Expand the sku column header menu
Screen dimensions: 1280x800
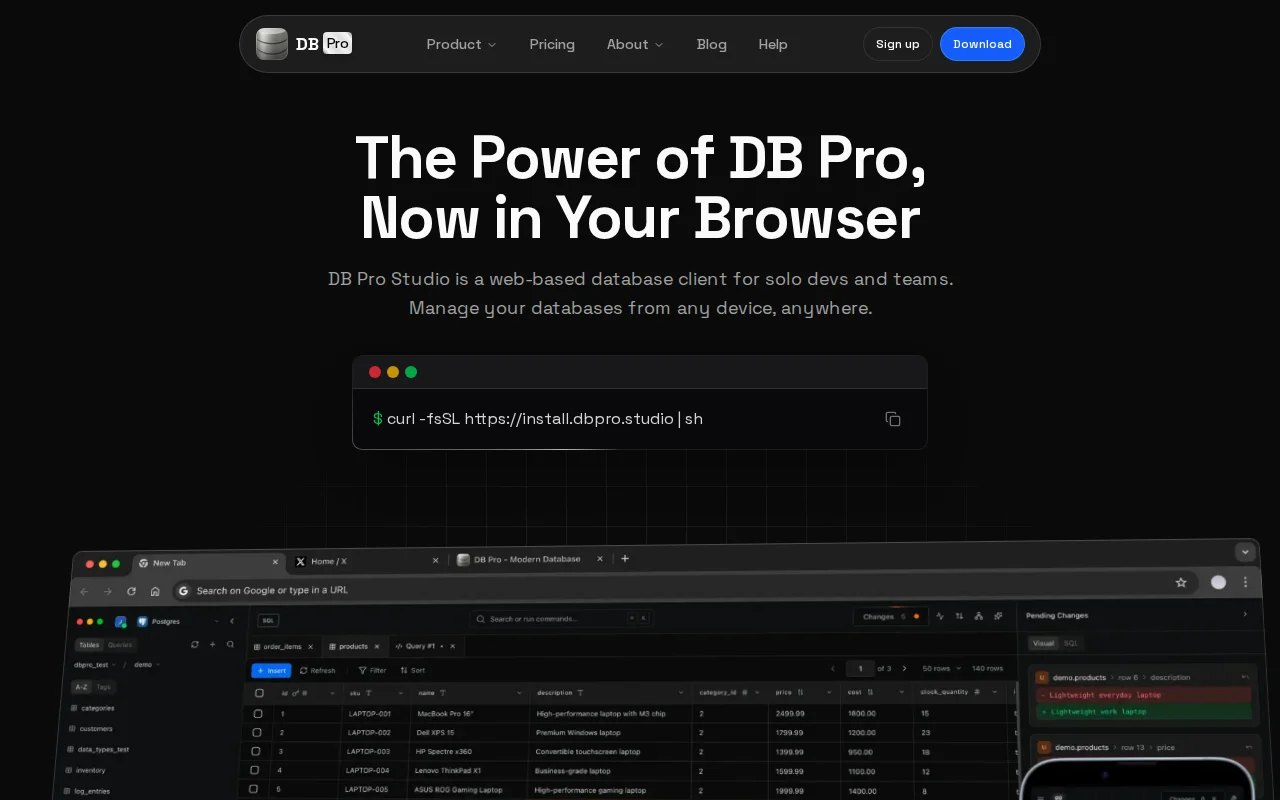[x=401, y=692]
